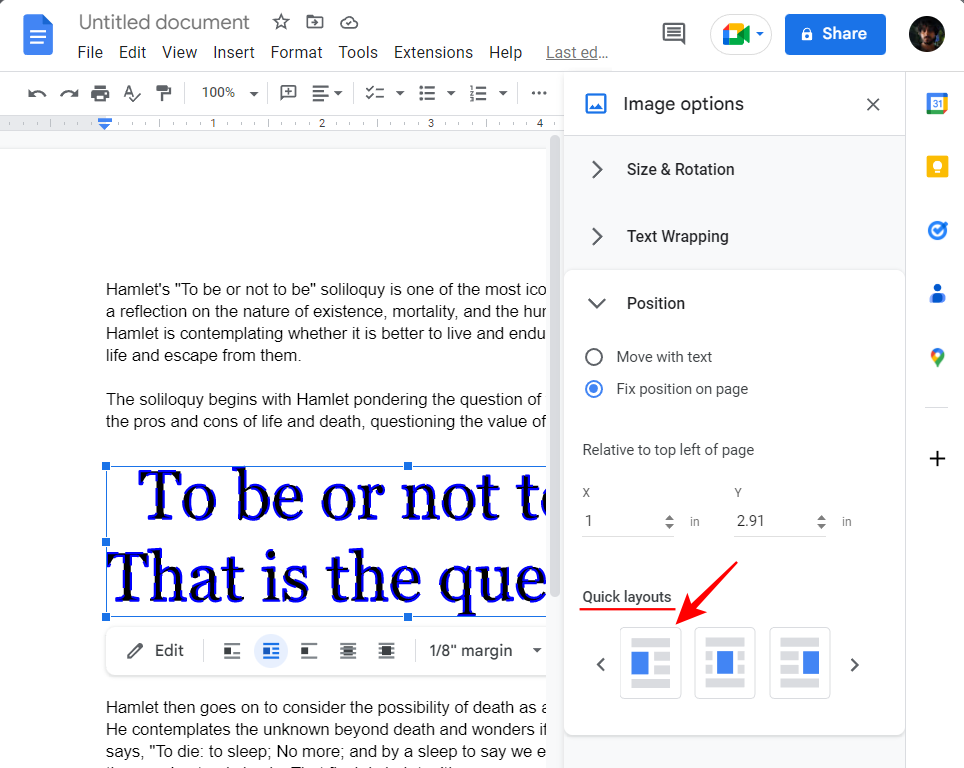Image resolution: width=964 pixels, height=768 pixels.
Task: Open Google Keep in side panel
Action: (936, 167)
